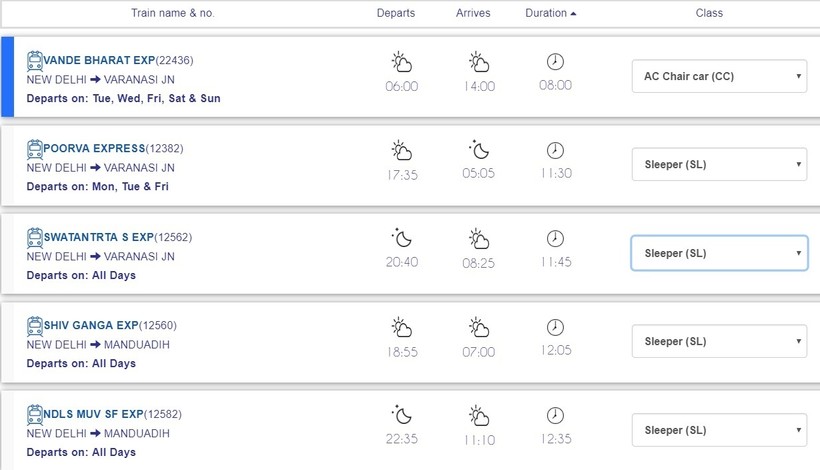The width and height of the screenshot is (820, 470).
Task: Click the Train name & no. column header
Action: coord(173,13)
